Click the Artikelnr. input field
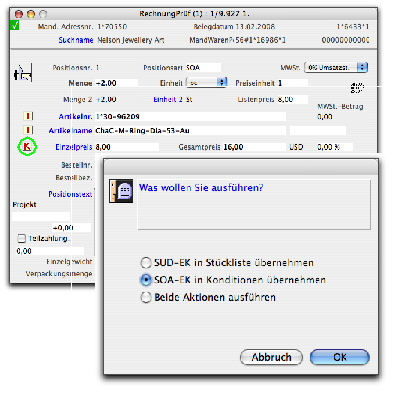The width and height of the screenshot is (399, 393). (190, 117)
